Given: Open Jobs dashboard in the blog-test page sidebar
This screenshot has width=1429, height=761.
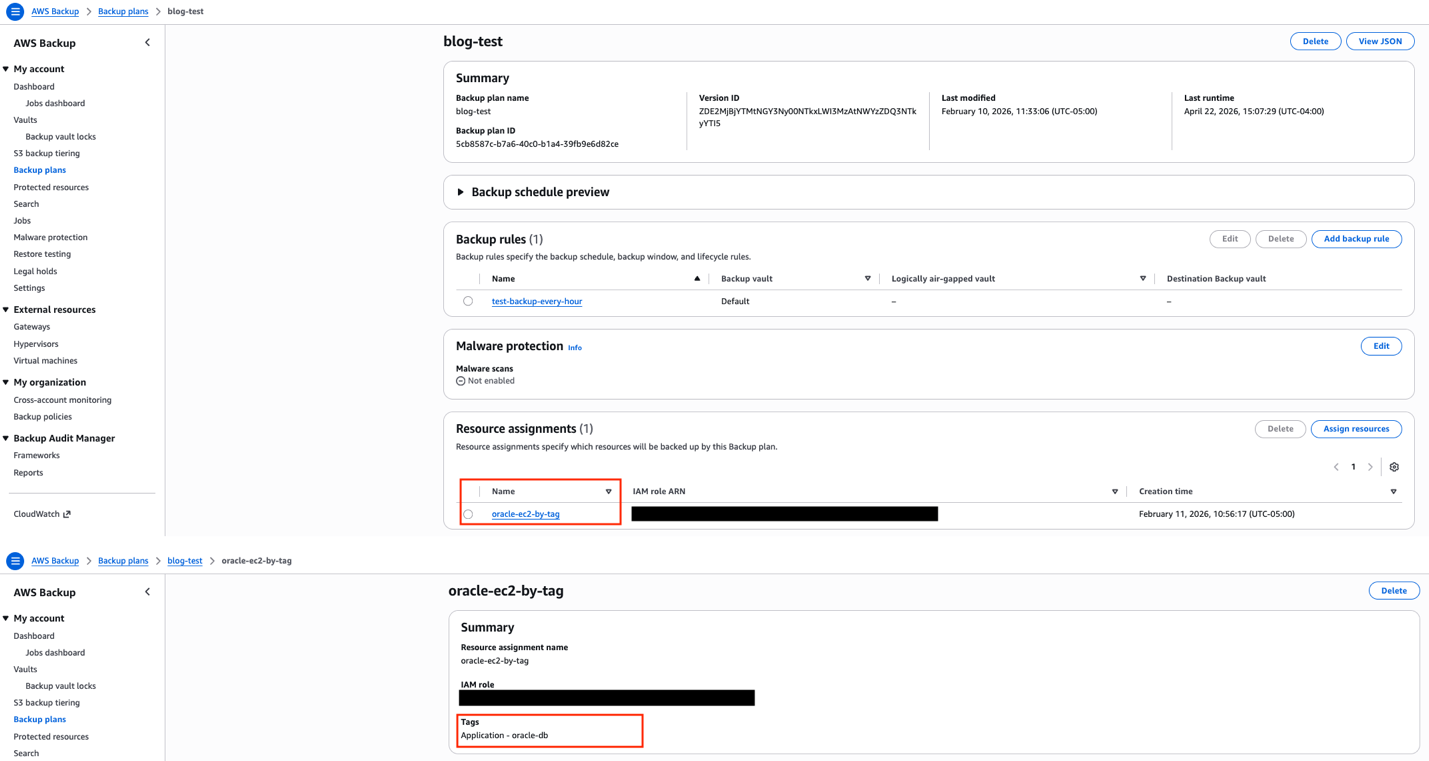Looking at the screenshot, I should (55, 103).
